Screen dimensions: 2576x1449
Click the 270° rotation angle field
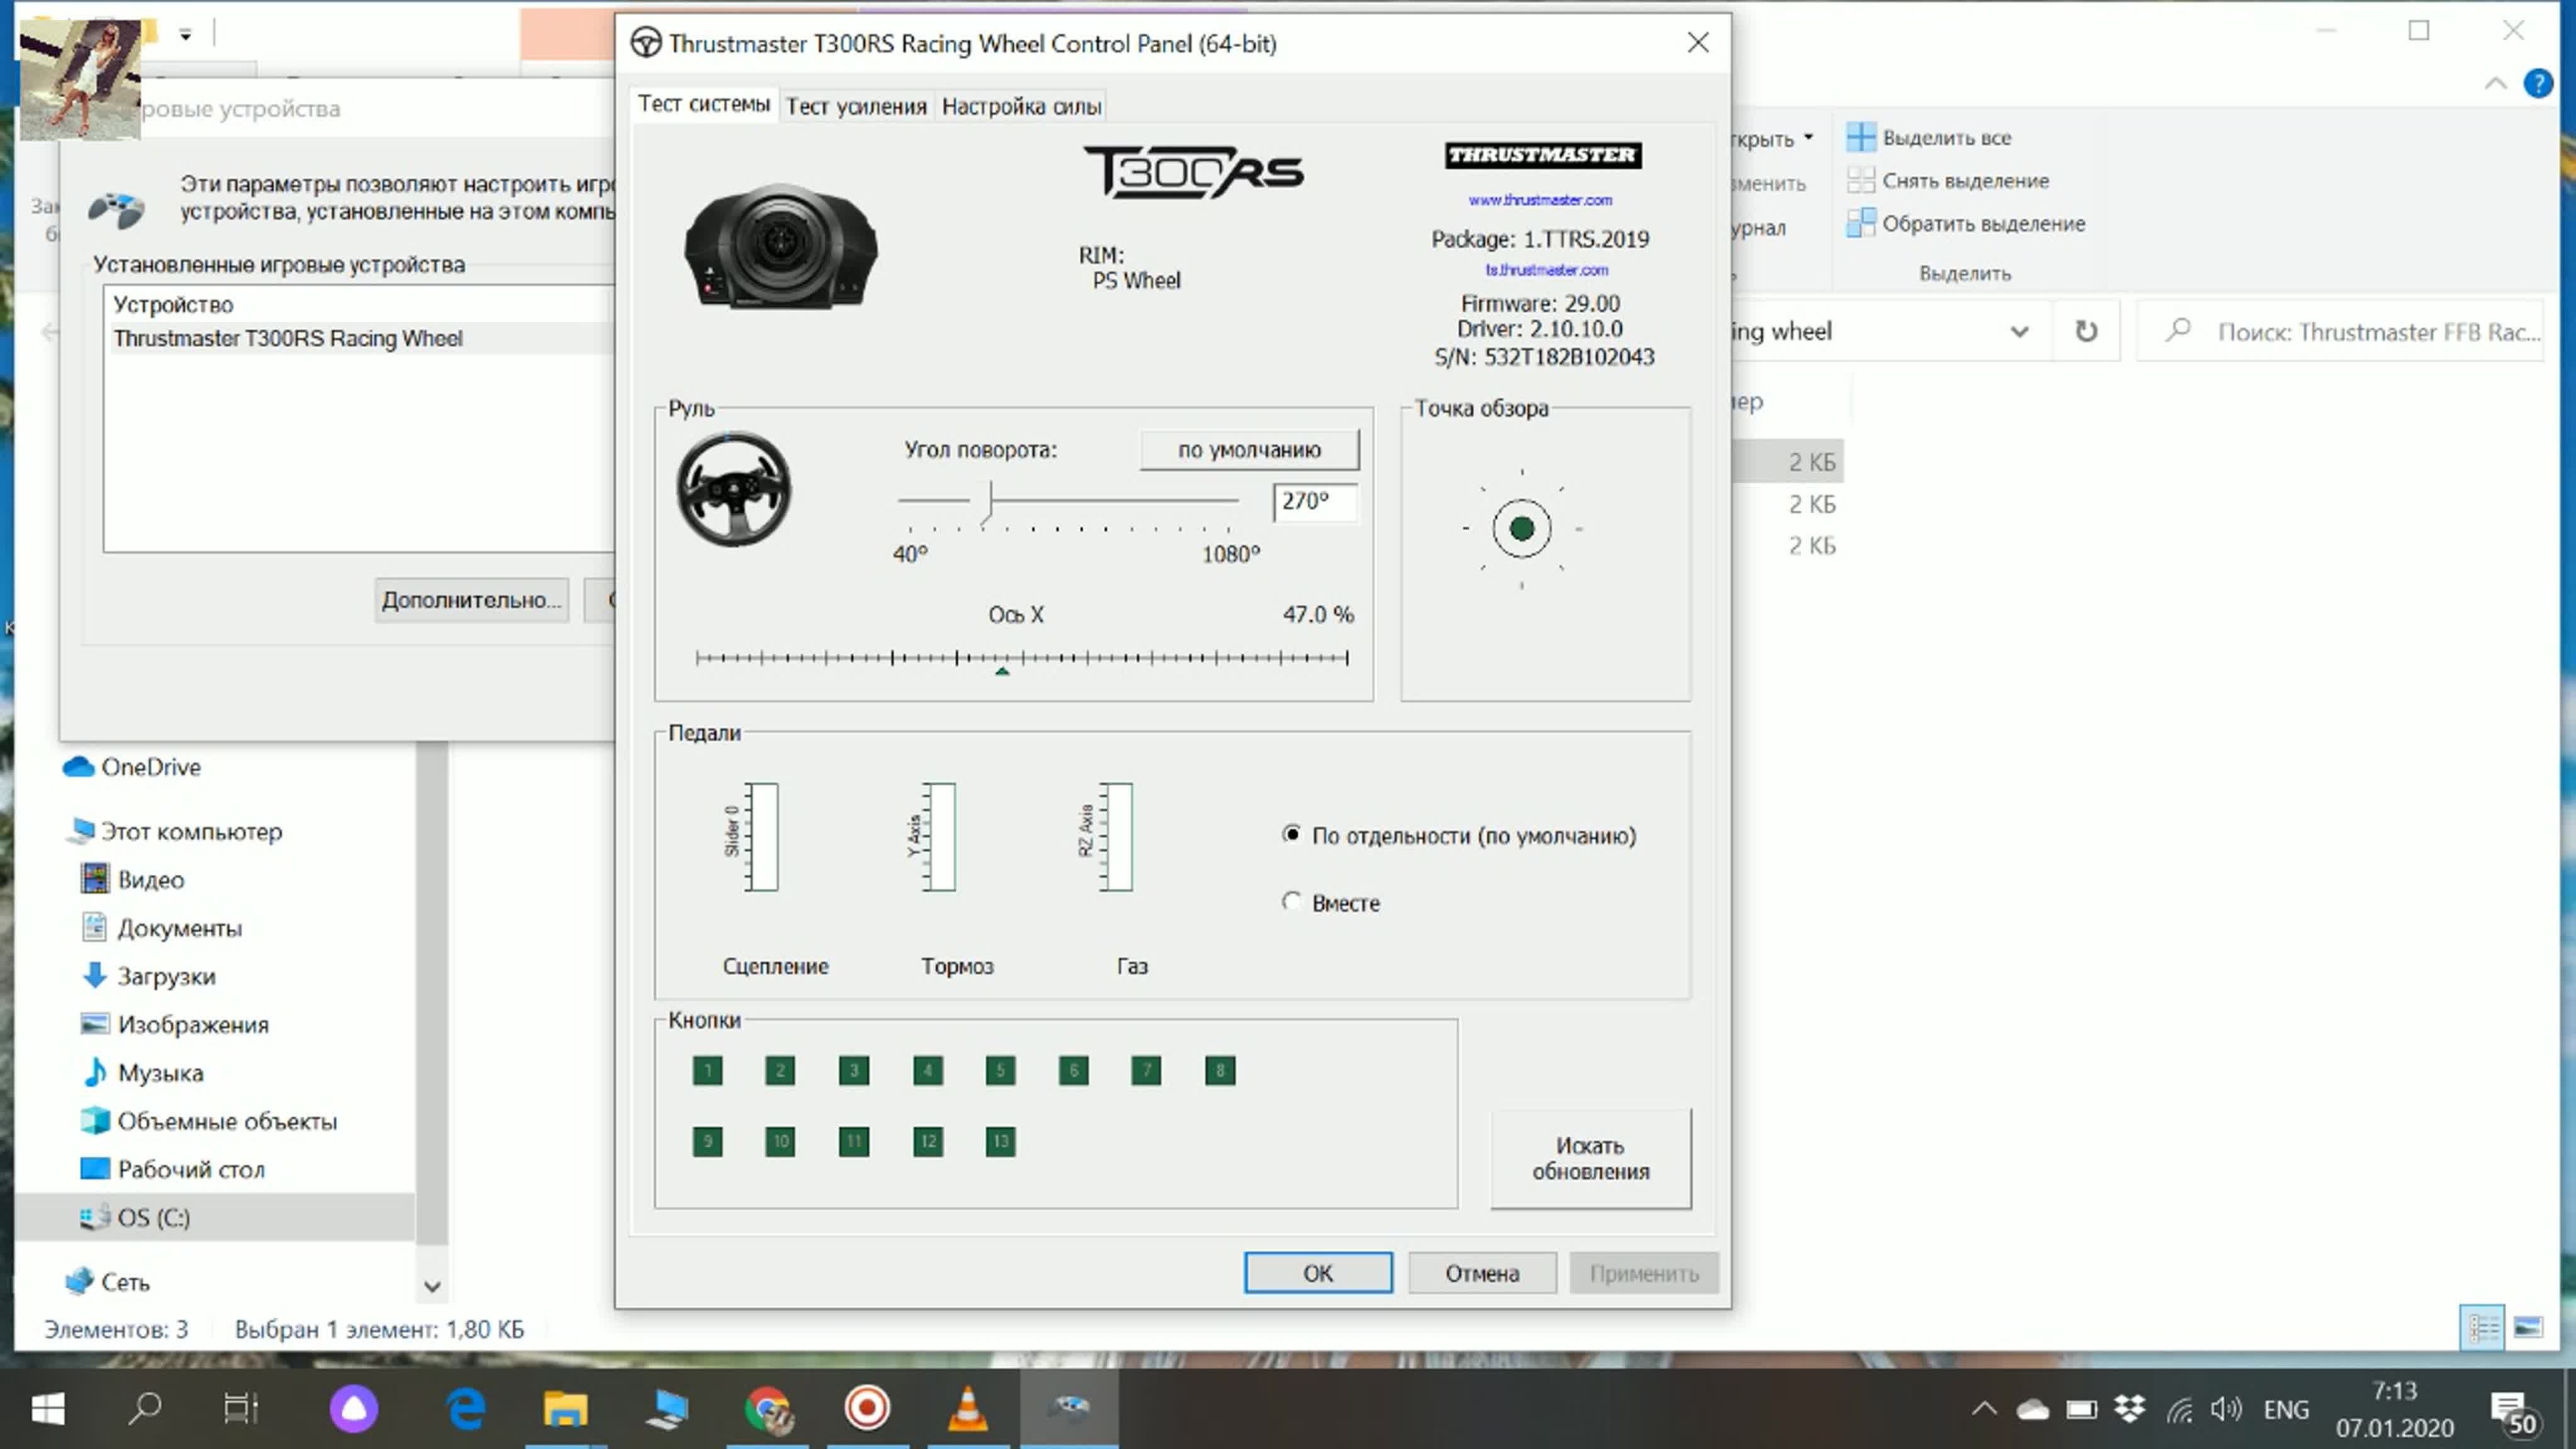click(1314, 501)
